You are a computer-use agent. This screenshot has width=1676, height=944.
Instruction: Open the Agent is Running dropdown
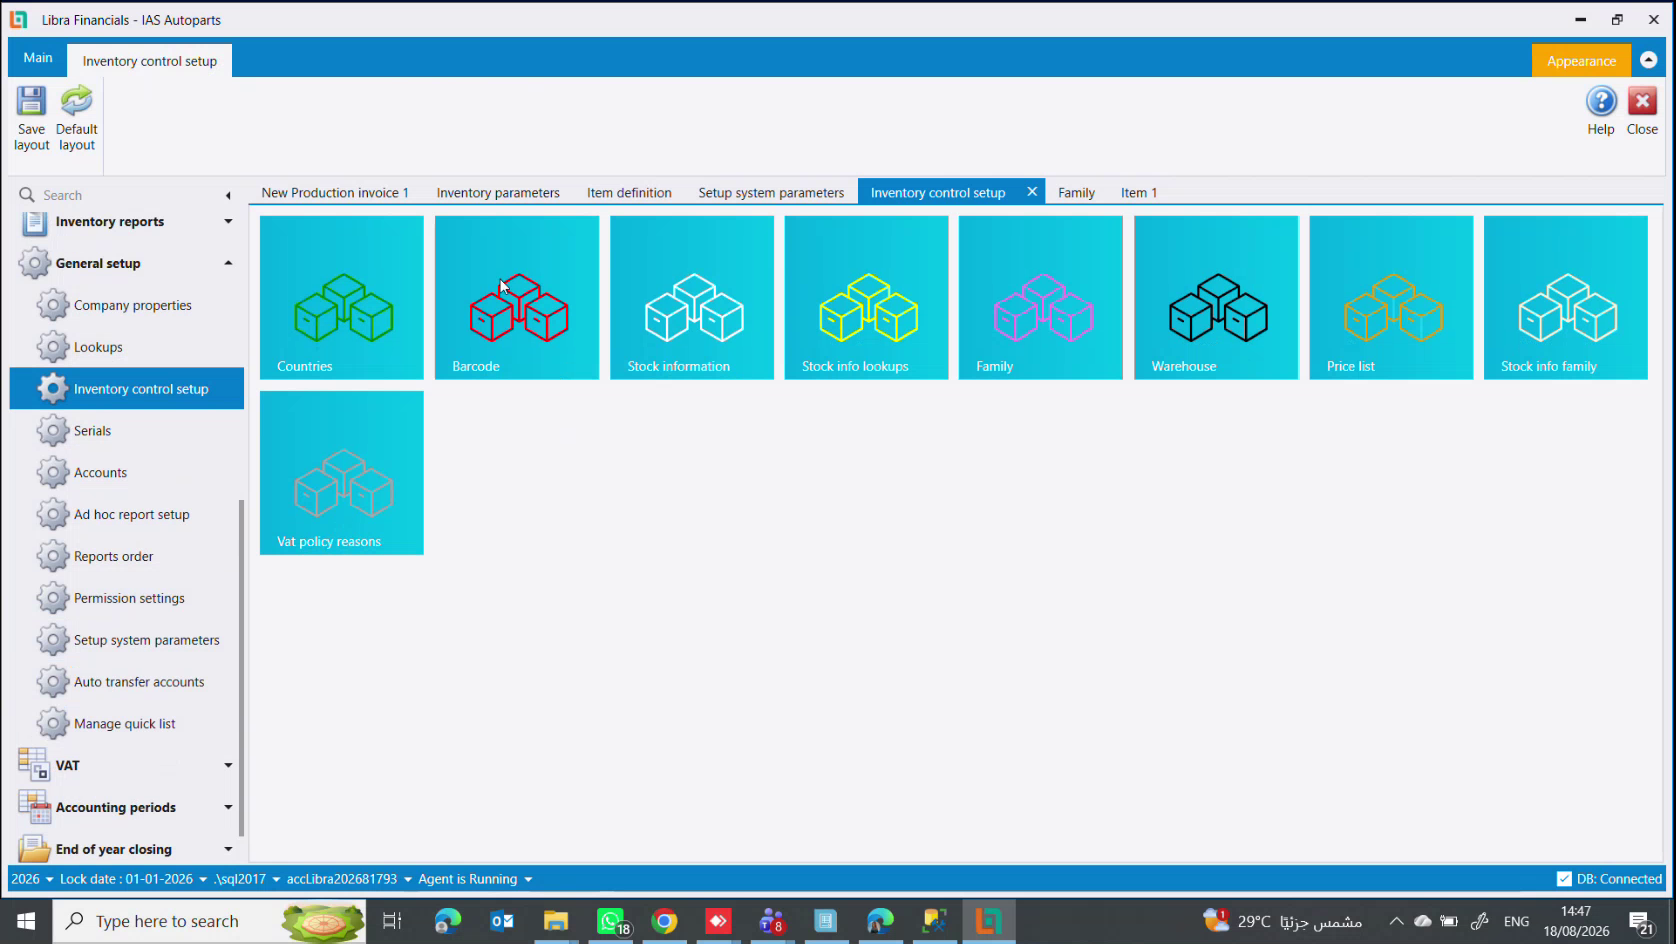pos(475,879)
